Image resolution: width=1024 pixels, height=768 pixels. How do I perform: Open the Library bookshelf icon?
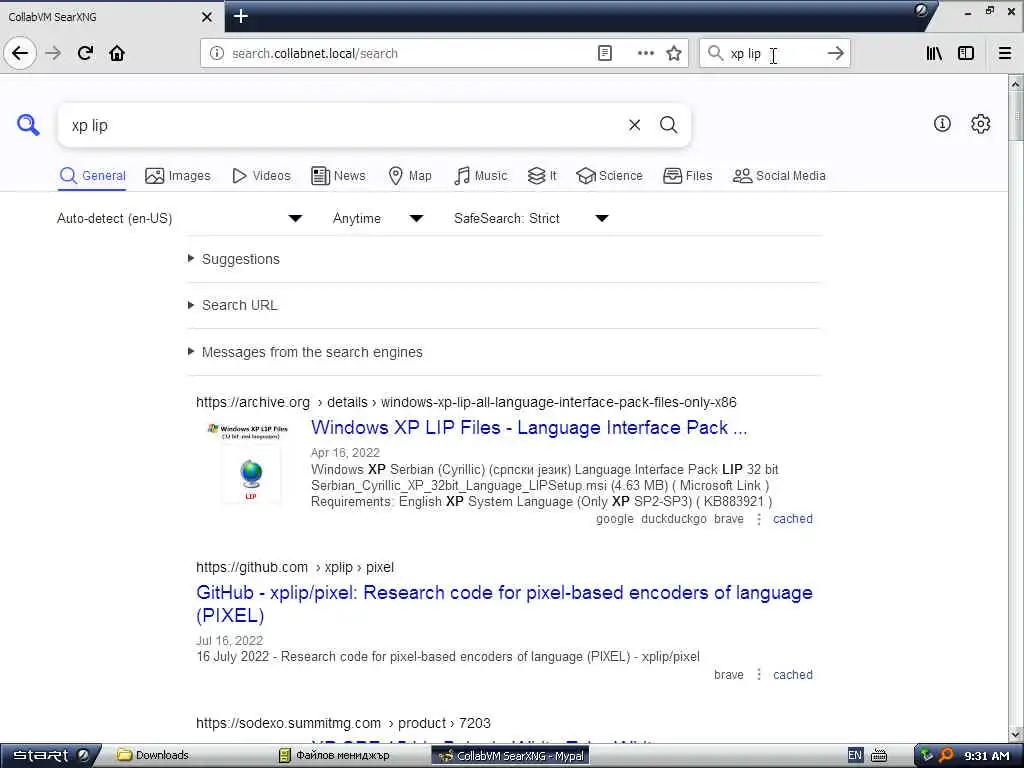934,54
